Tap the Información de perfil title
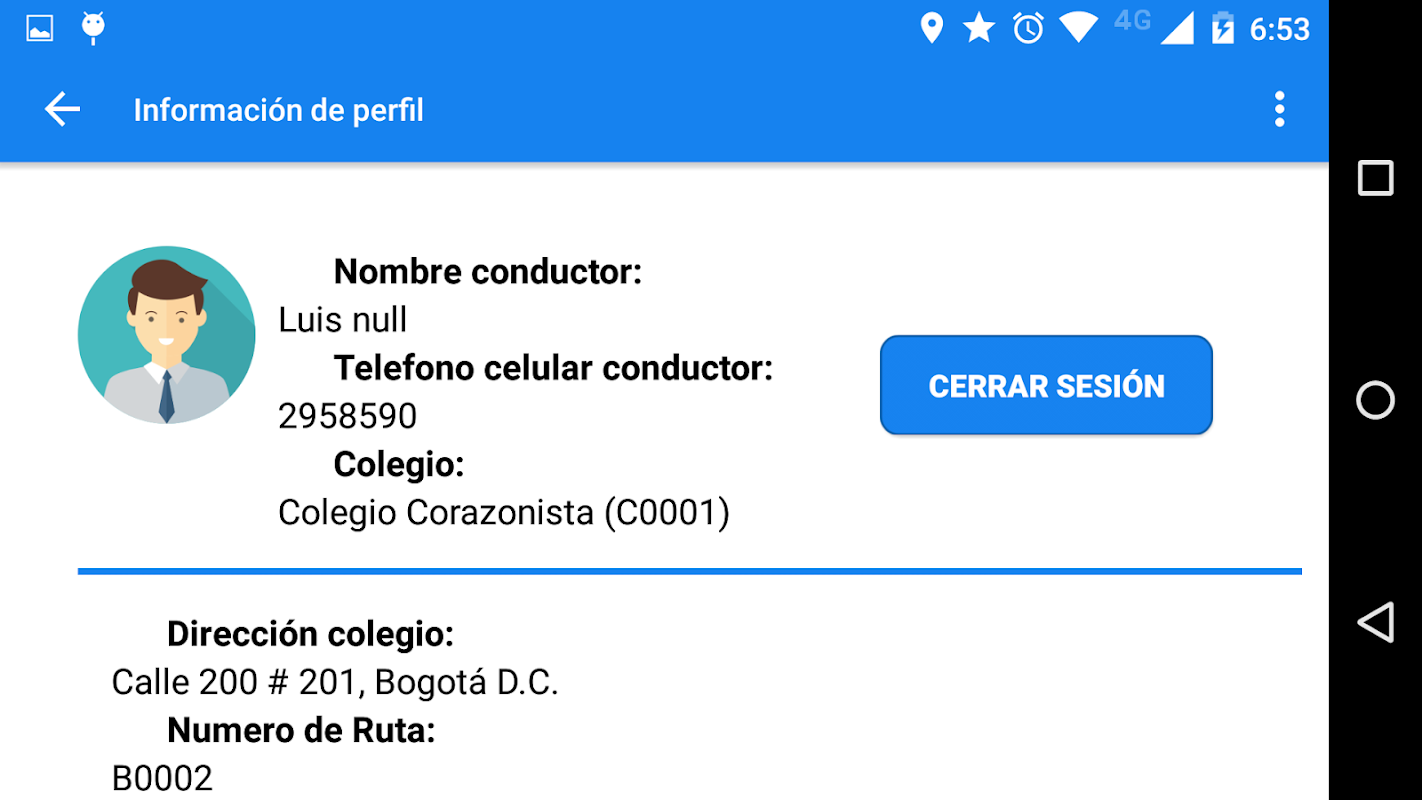 tap(279, 110)
